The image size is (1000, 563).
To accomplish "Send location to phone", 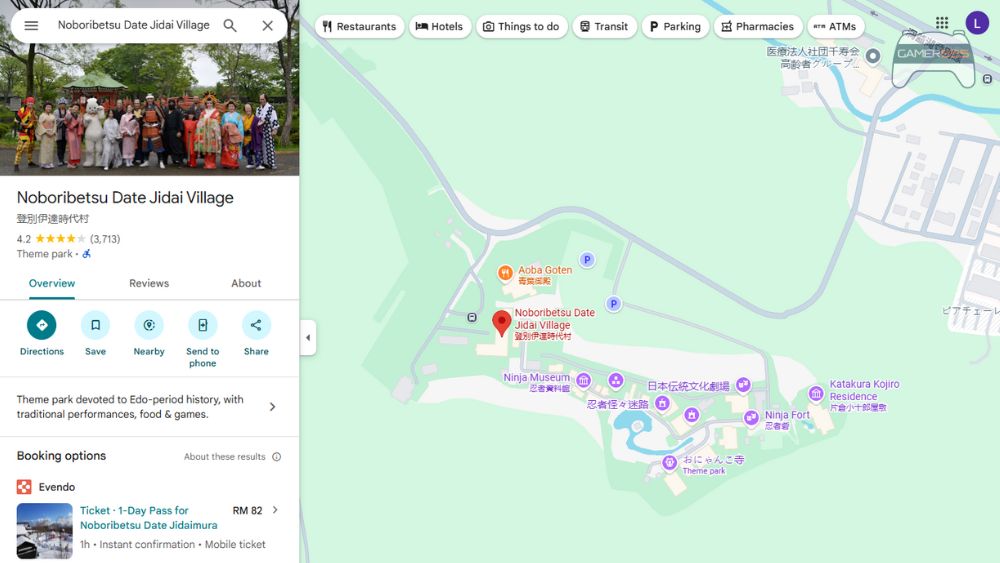I will [202, 326].
